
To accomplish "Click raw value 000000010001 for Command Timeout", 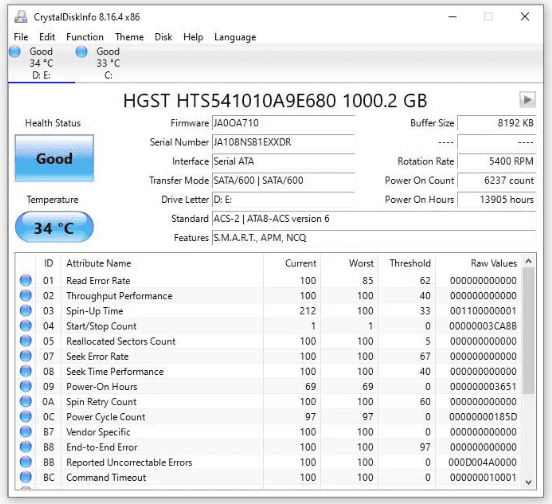I will (x=483, y=478).
